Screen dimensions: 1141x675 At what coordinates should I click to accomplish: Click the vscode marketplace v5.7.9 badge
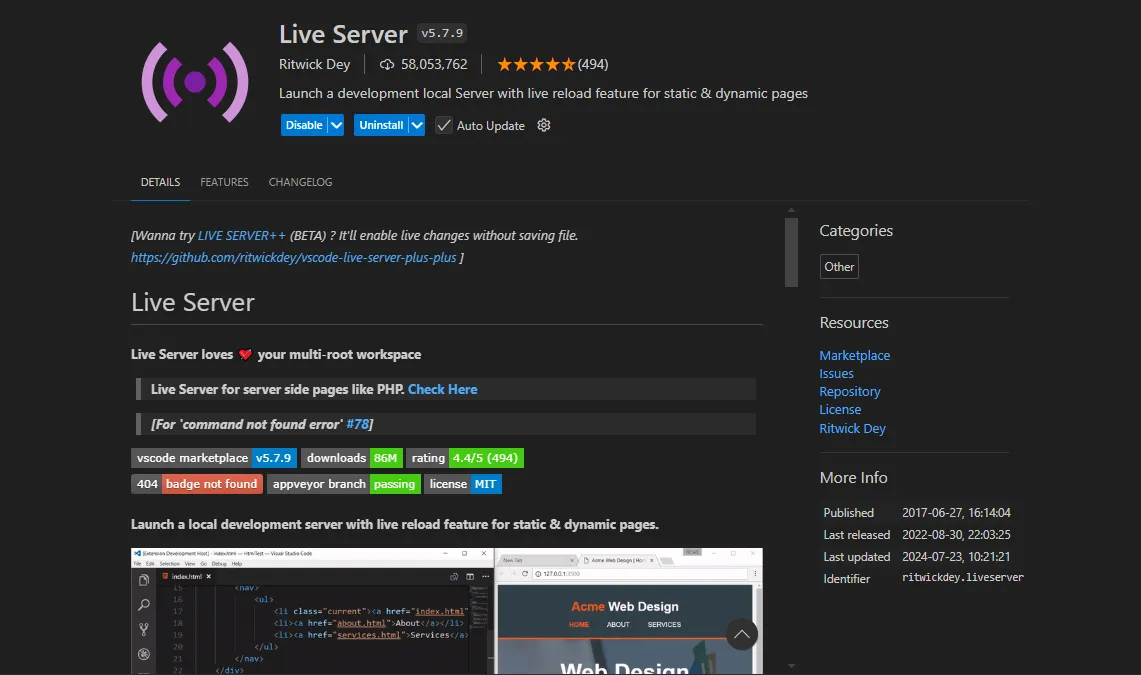pyautogui.click(x=214, y=458)
